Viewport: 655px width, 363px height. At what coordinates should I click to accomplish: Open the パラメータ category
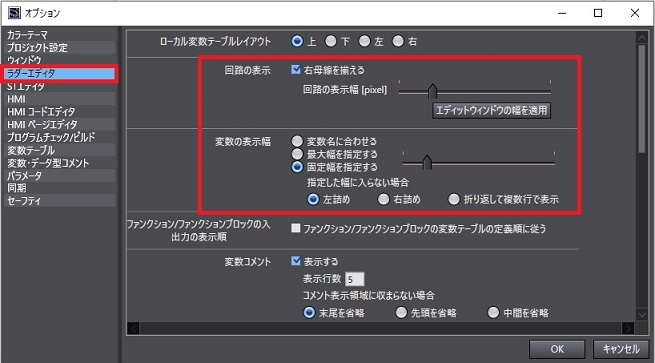[60, 175]
